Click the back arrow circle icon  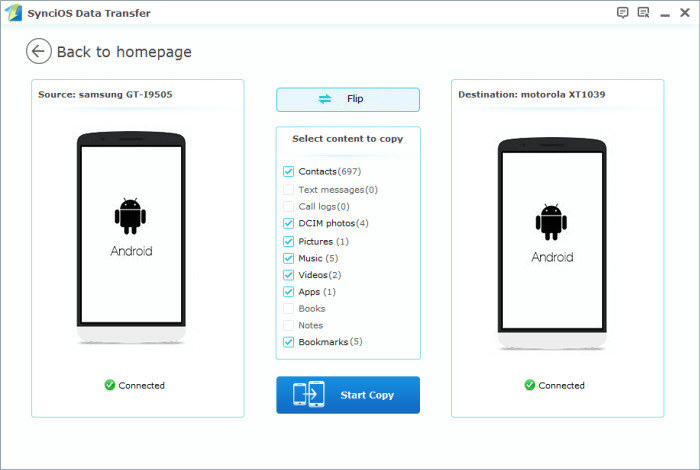point(38,51)
